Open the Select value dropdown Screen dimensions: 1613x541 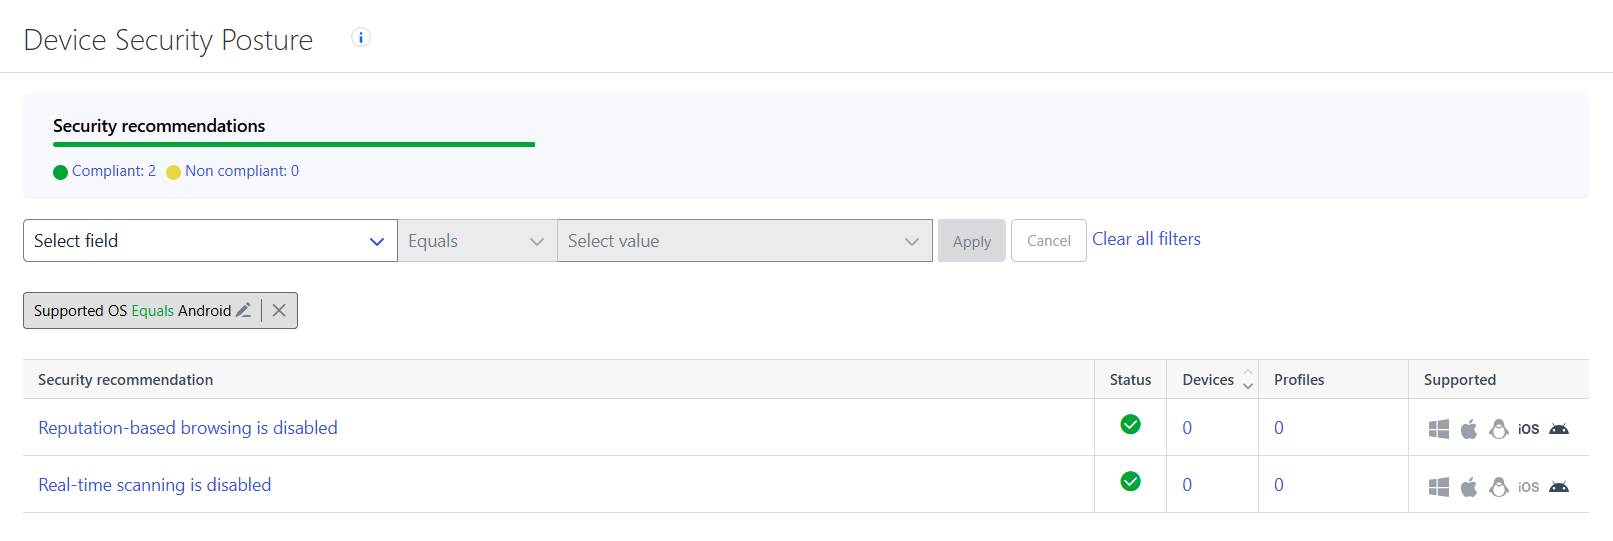(745, 241)
